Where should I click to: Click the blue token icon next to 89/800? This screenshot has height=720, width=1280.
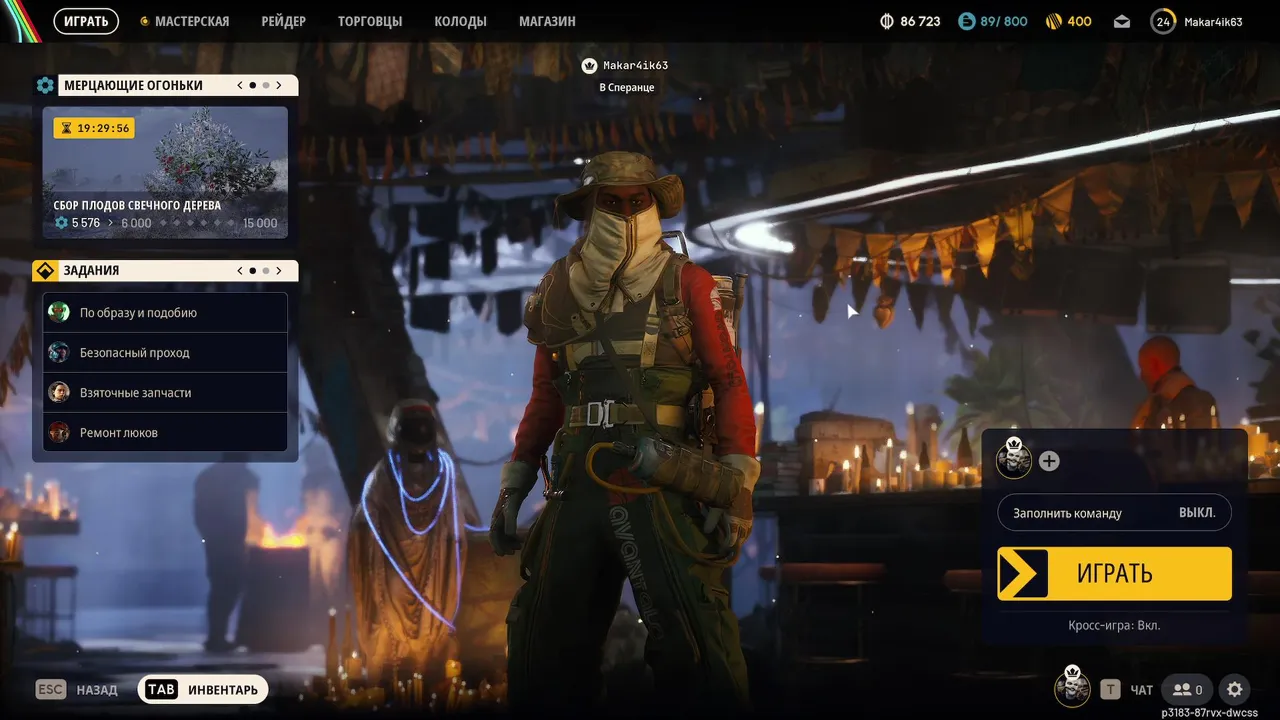click(966, 21)
